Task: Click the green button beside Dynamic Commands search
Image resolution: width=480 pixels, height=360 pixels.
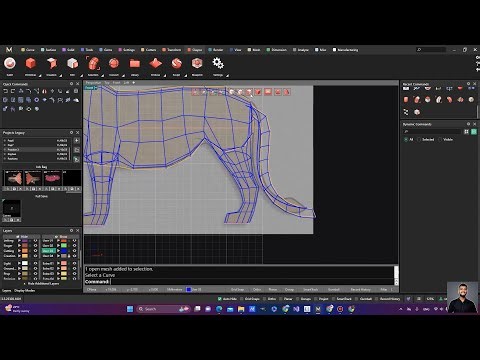Action: (x=474, y=132)
